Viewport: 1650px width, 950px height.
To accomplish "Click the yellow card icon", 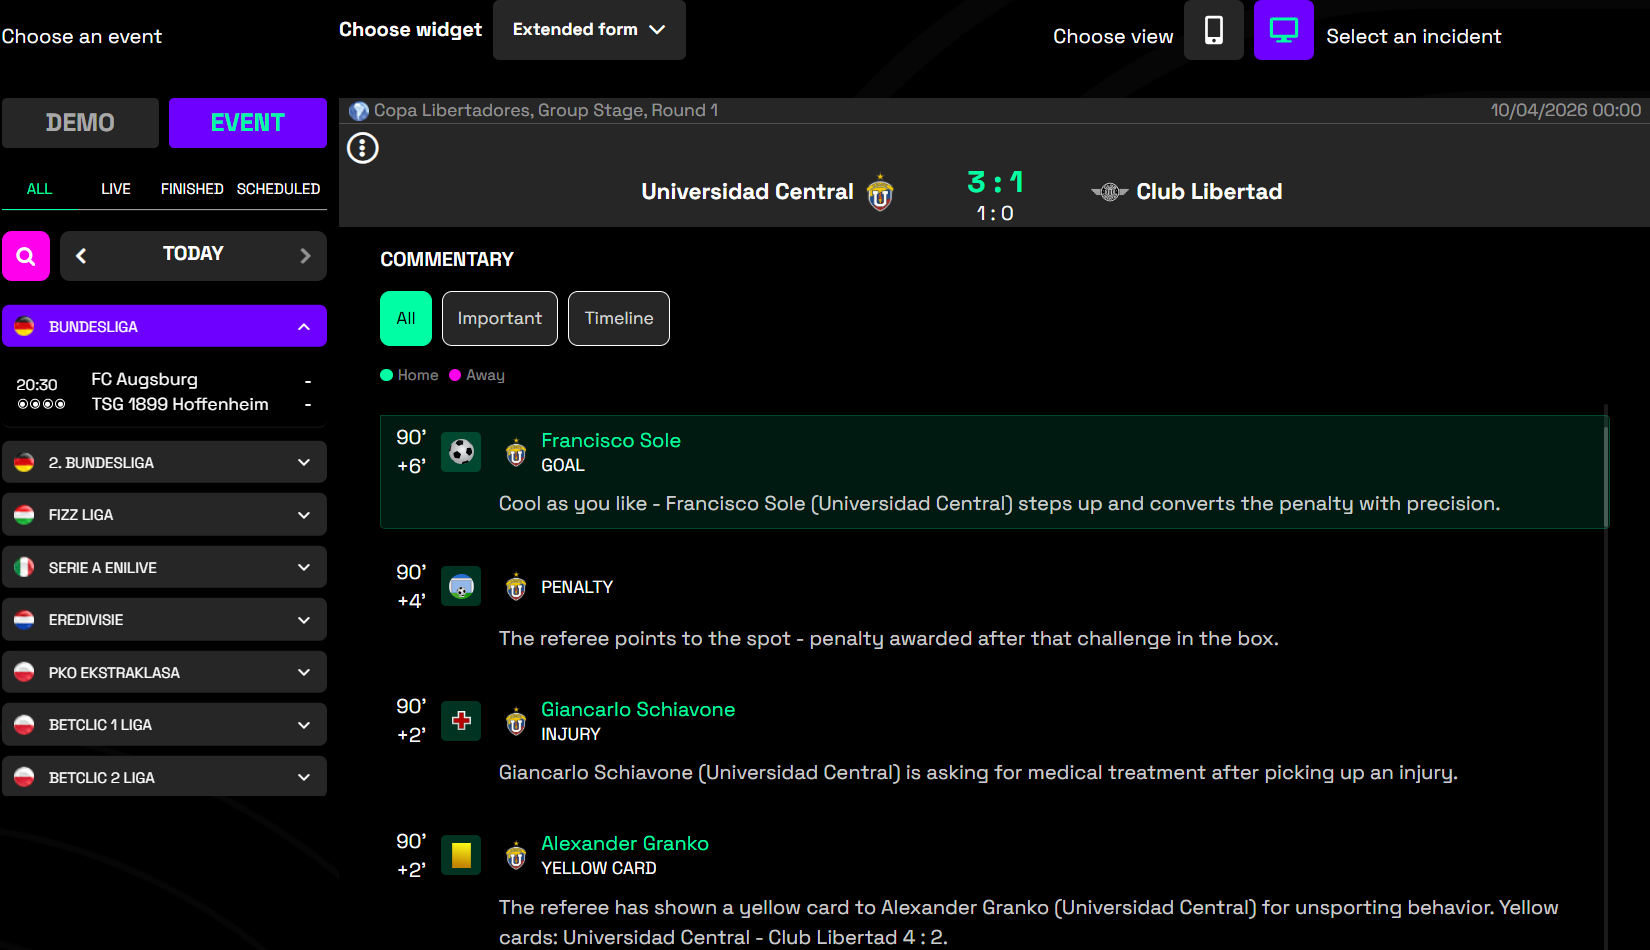I will point(461,855).
